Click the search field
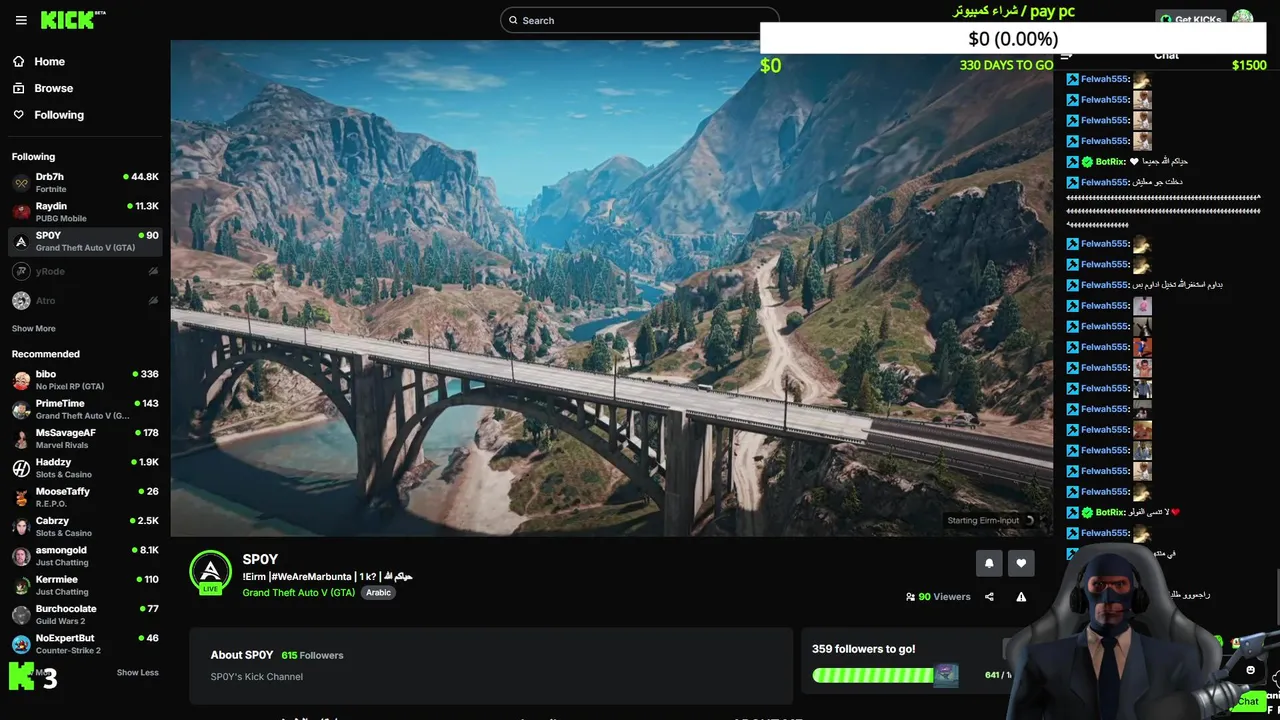This screenshot has height=720, width=1280. pyautogui.click(x=639, y=20)
